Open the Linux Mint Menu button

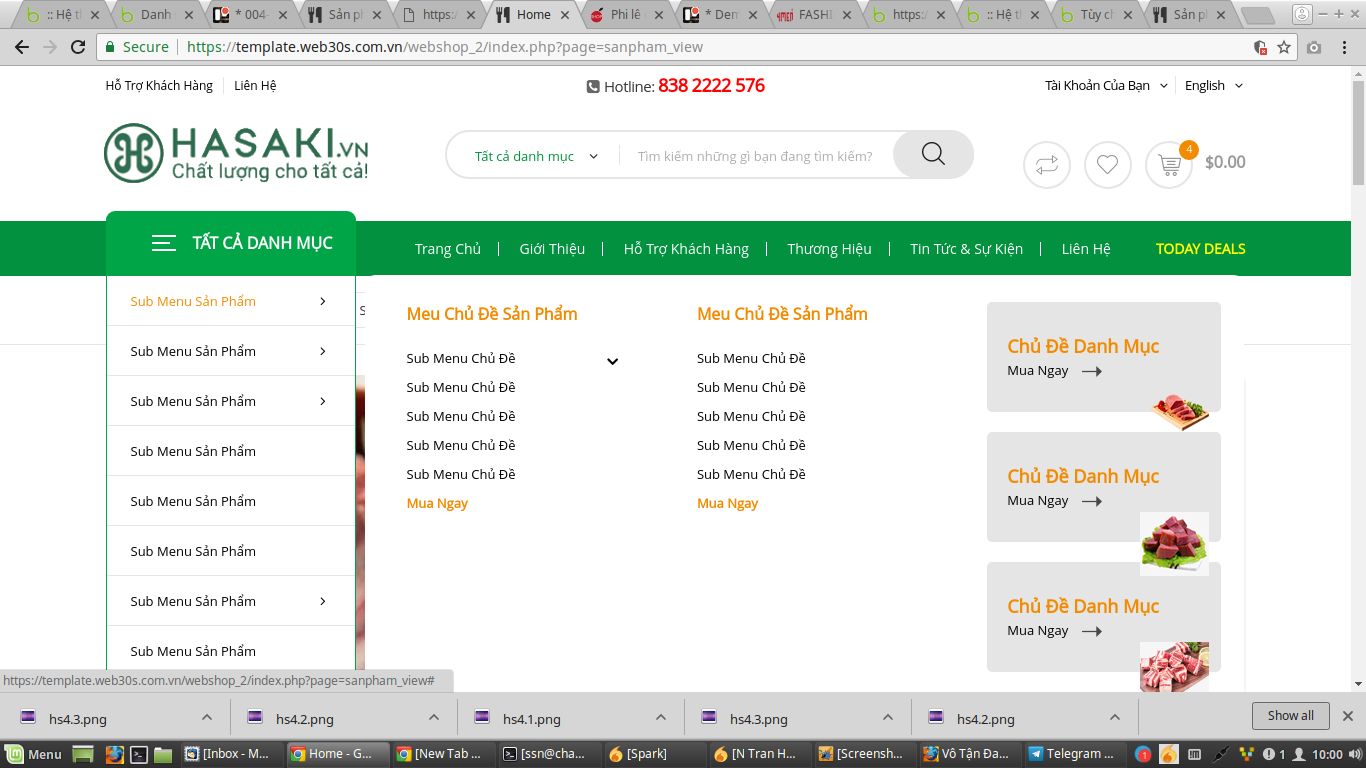pyautogui.click(x=34, y=754)
